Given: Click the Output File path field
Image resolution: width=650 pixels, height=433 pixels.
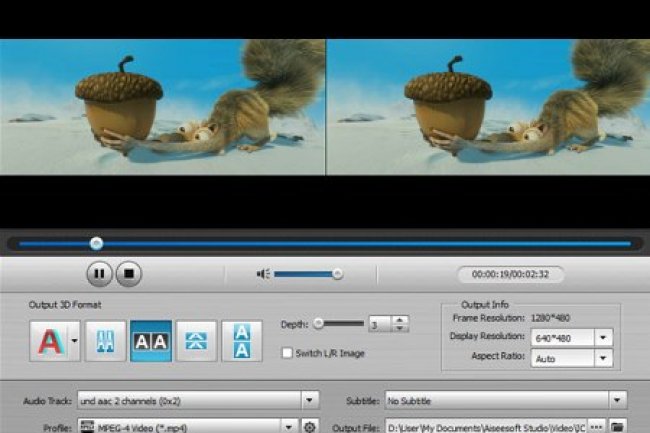Looking at the screenshot, I should (486, 427).
